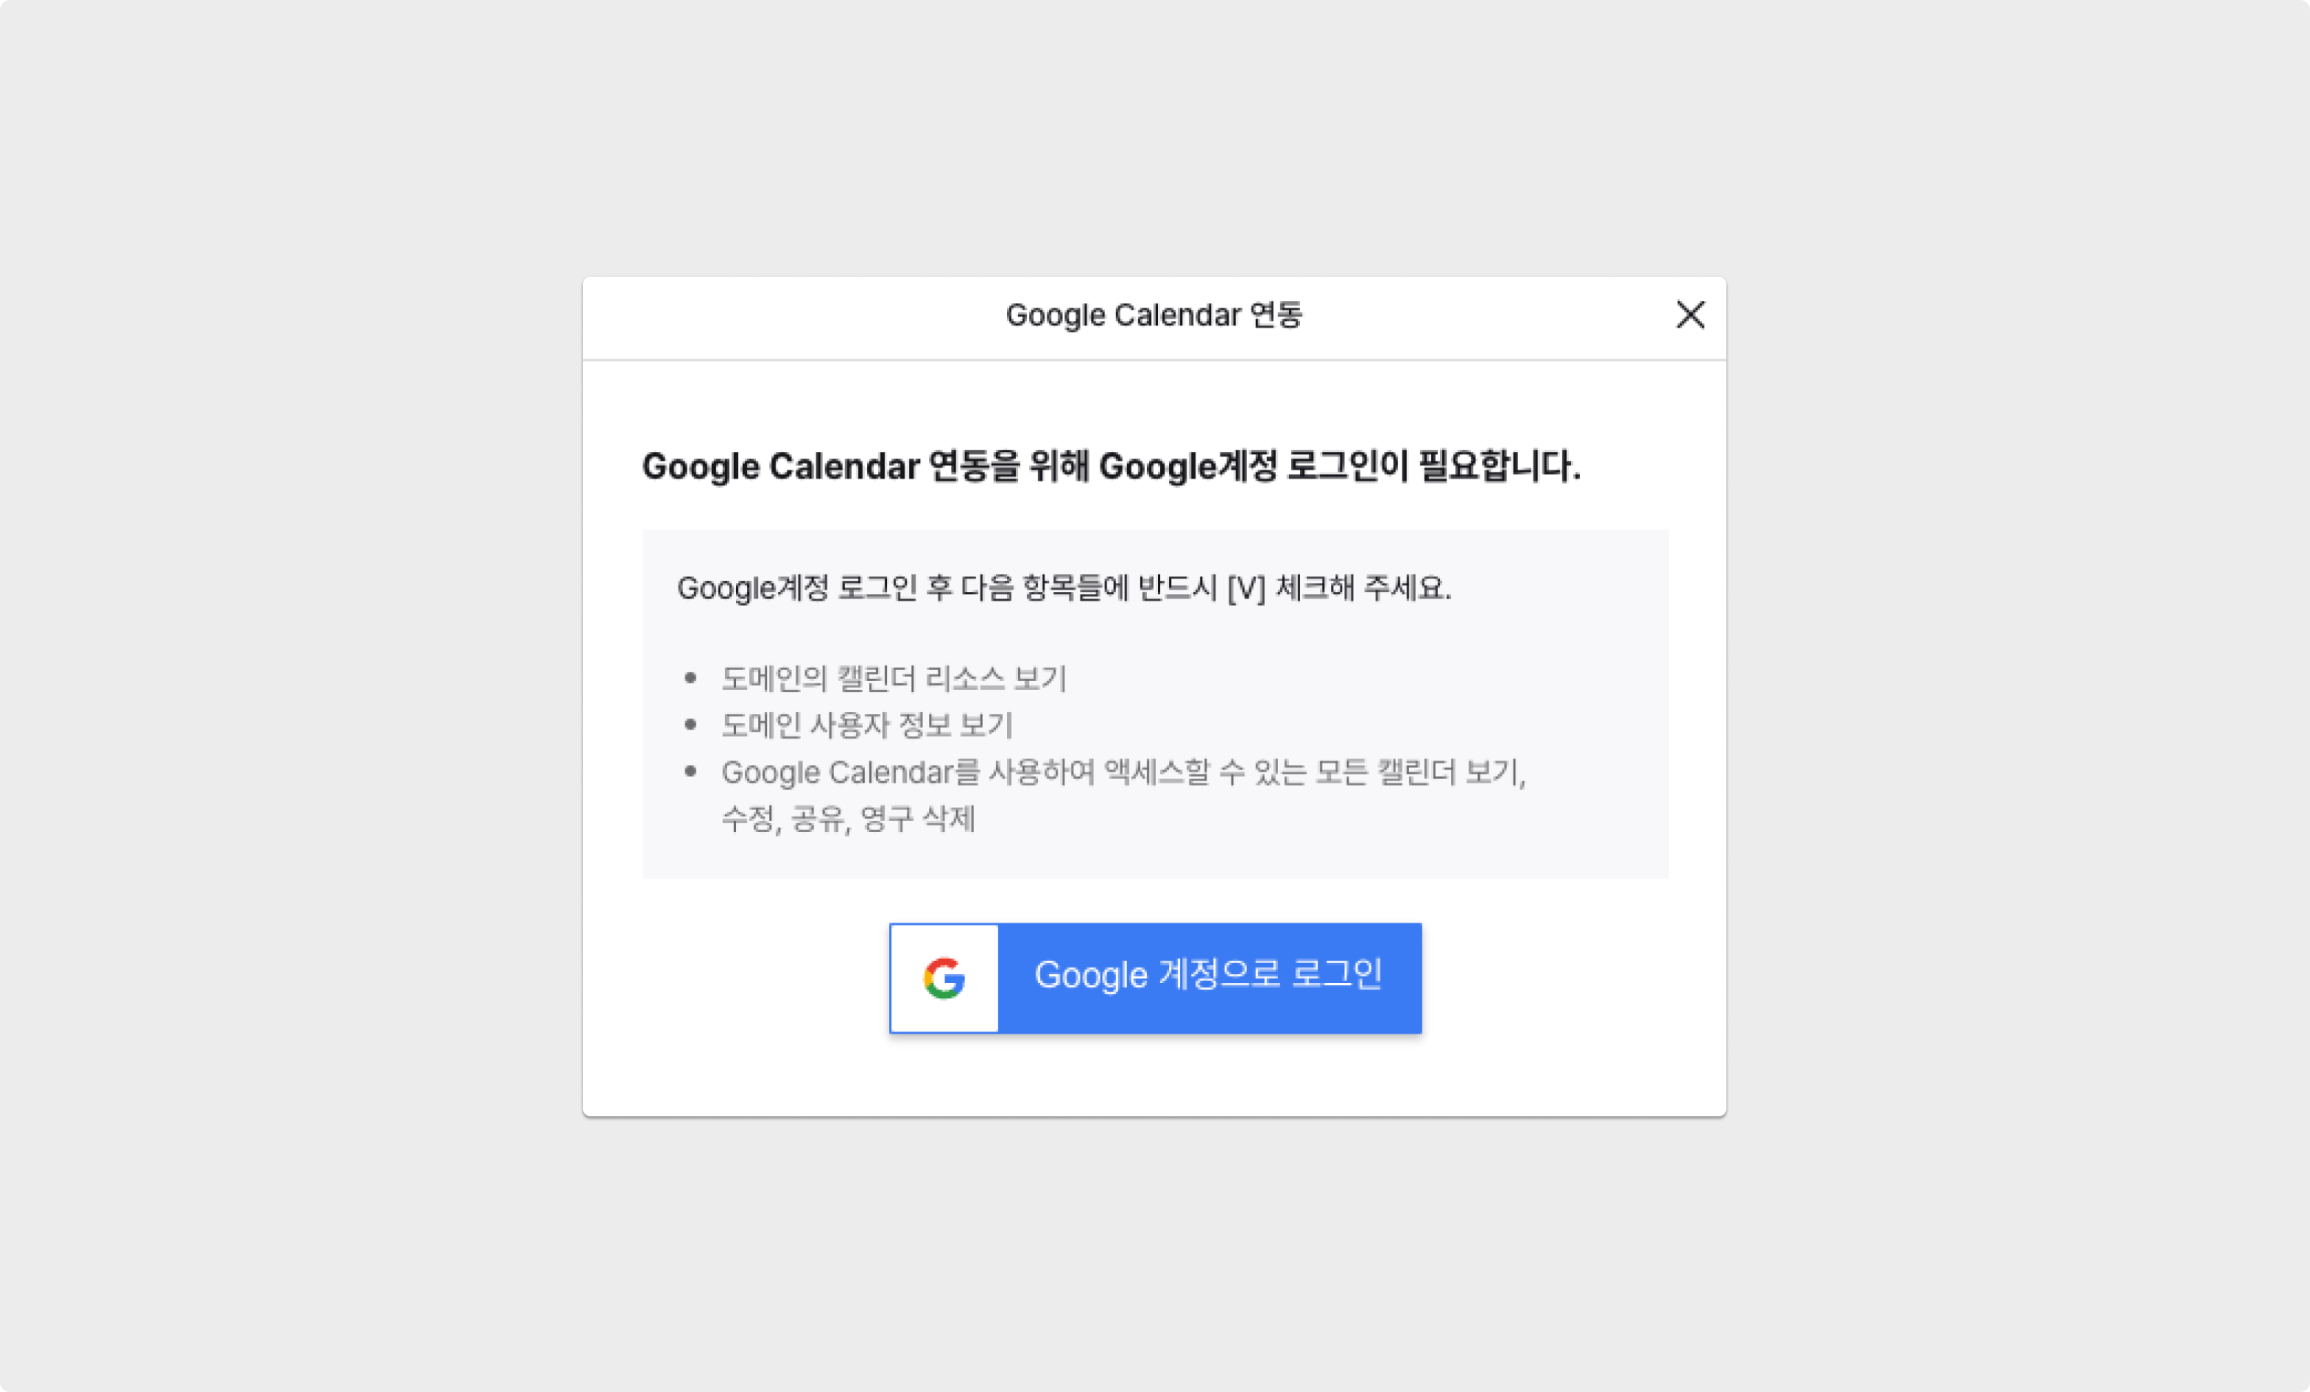Screen dimensions: 2310x1392
Task: Click the bullet dot before Google Calendar를 사용하여
Action: click(690, 771)
